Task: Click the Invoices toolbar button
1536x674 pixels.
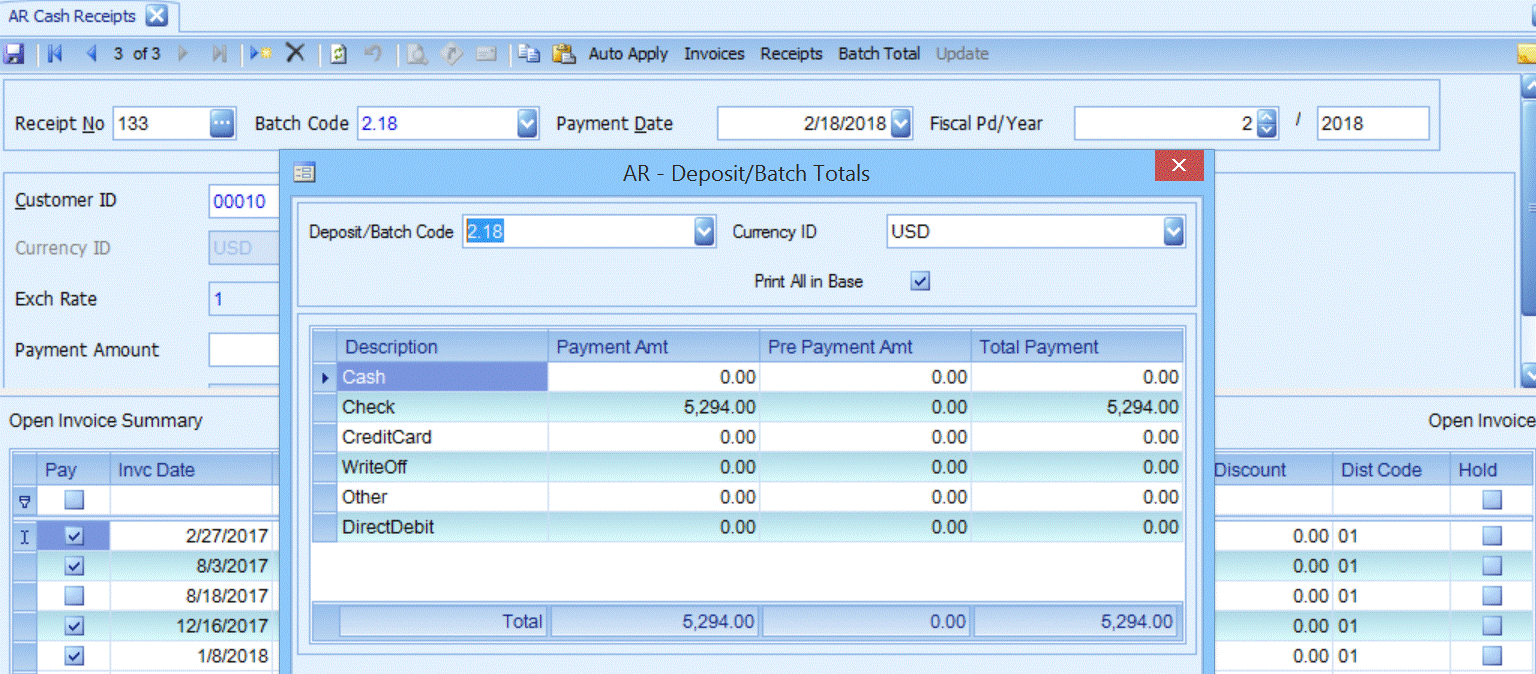Action: pyautogui.click(x=714, y=54)
